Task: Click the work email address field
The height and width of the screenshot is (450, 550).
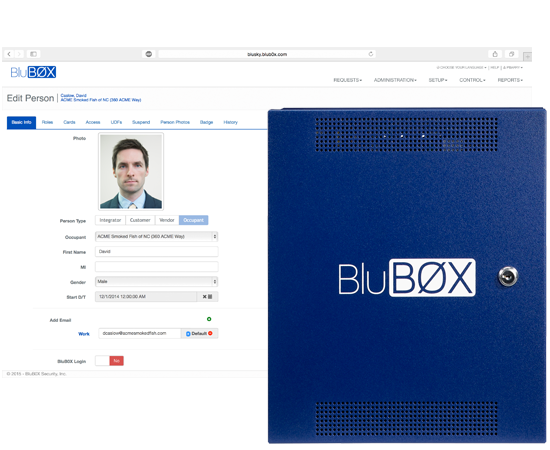Action: click(x=140, y=333)
